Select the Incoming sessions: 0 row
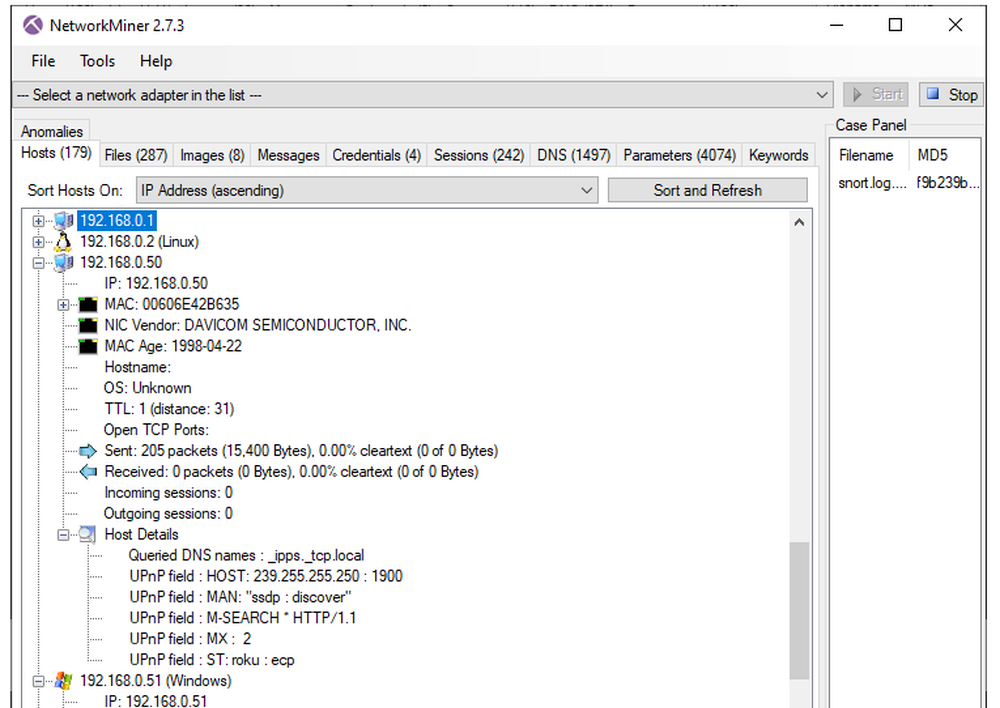Image resolution: width=1000 pixels, height=708 pixels. coord(168,493)
